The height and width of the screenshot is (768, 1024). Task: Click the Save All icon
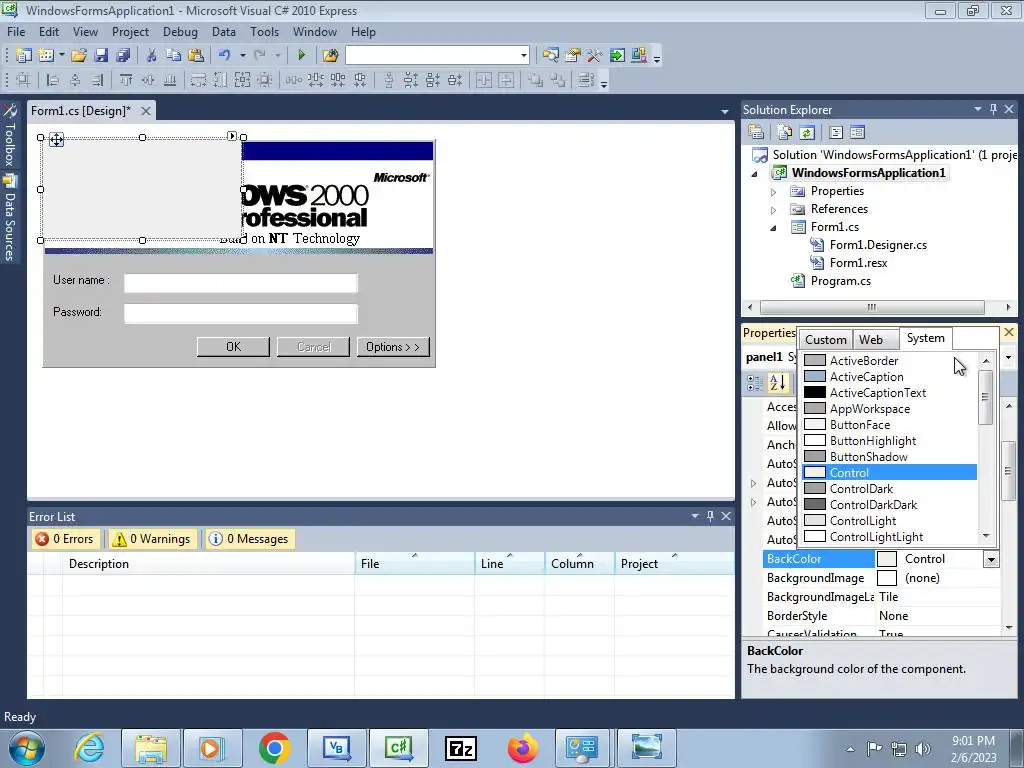coord(123,56)
